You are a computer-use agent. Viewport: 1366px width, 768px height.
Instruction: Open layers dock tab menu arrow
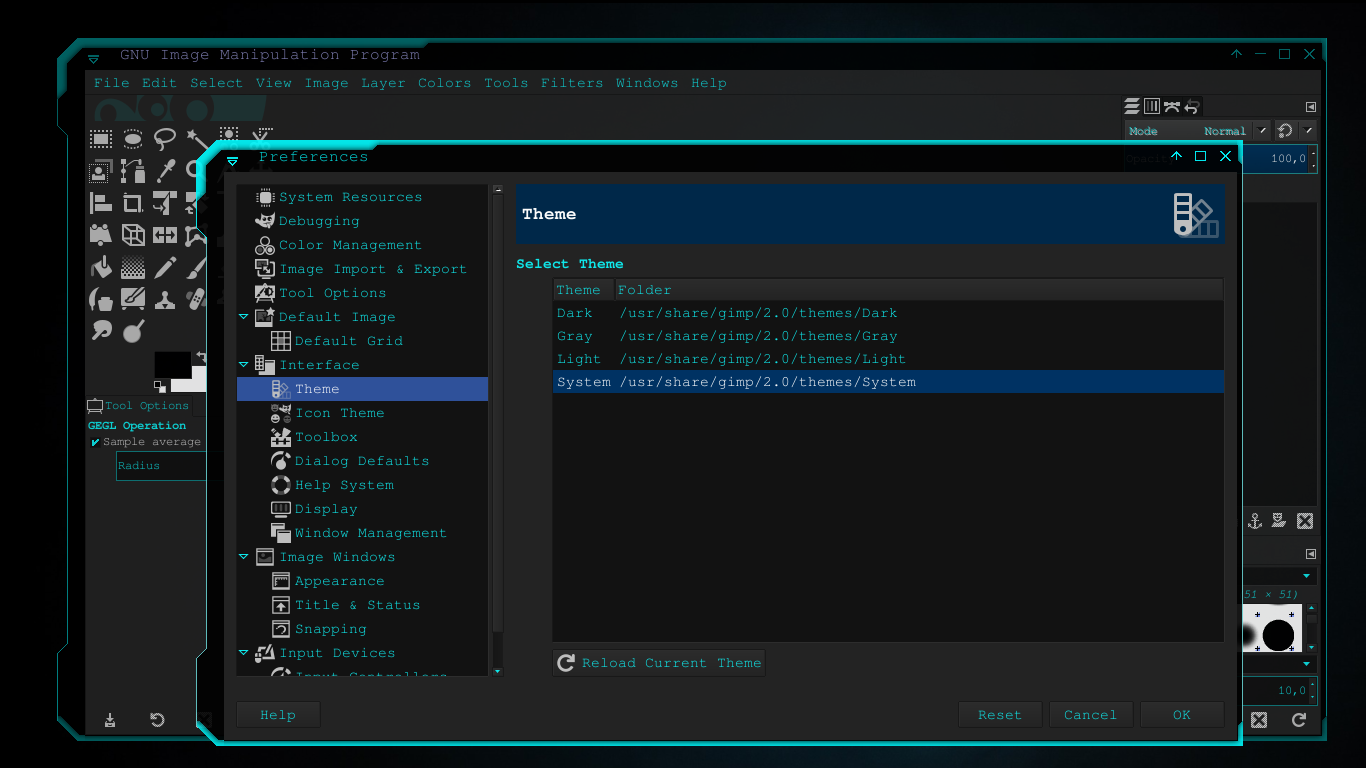(1311, 107)
